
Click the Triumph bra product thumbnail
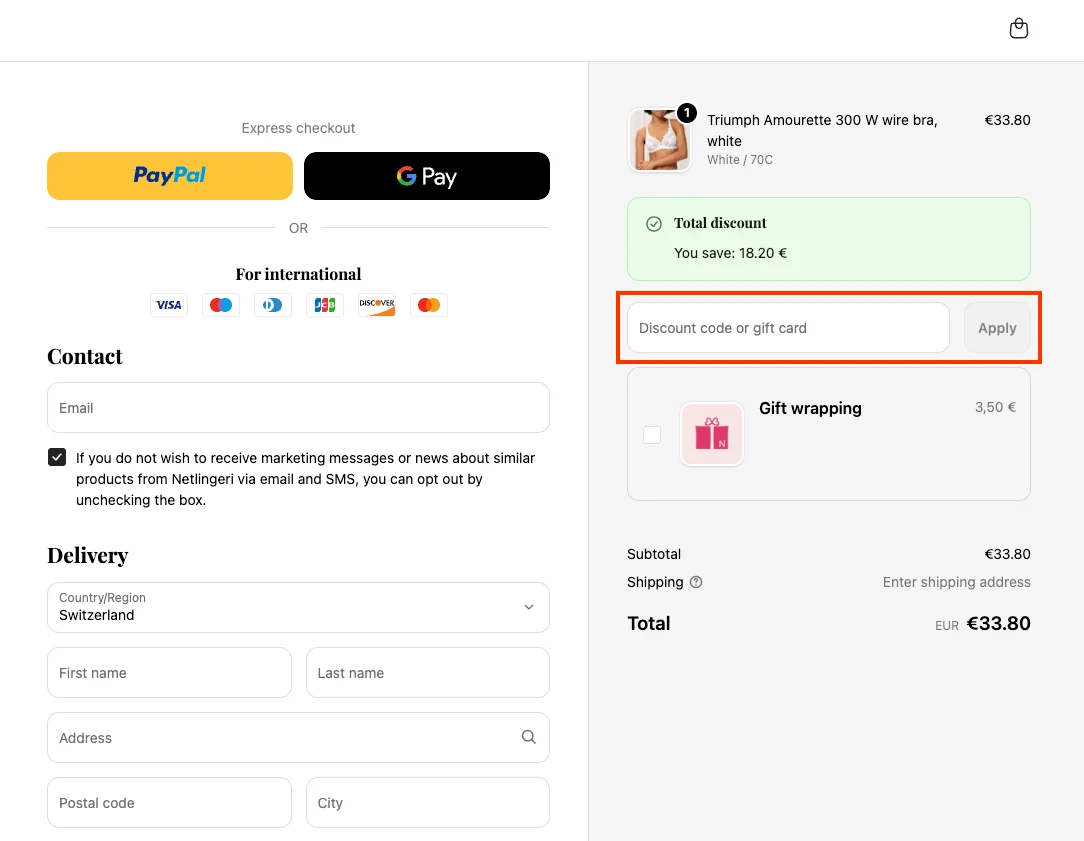tap(660, 140)
